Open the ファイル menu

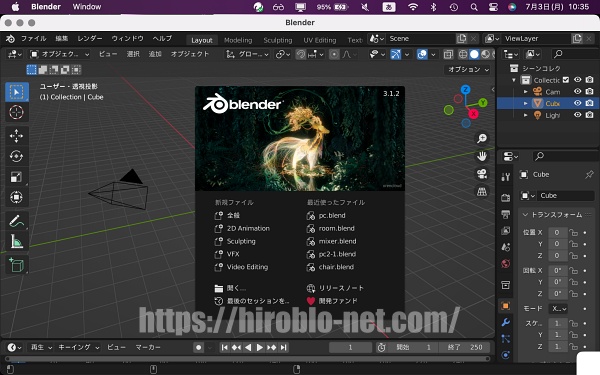(x=33, y=39)
